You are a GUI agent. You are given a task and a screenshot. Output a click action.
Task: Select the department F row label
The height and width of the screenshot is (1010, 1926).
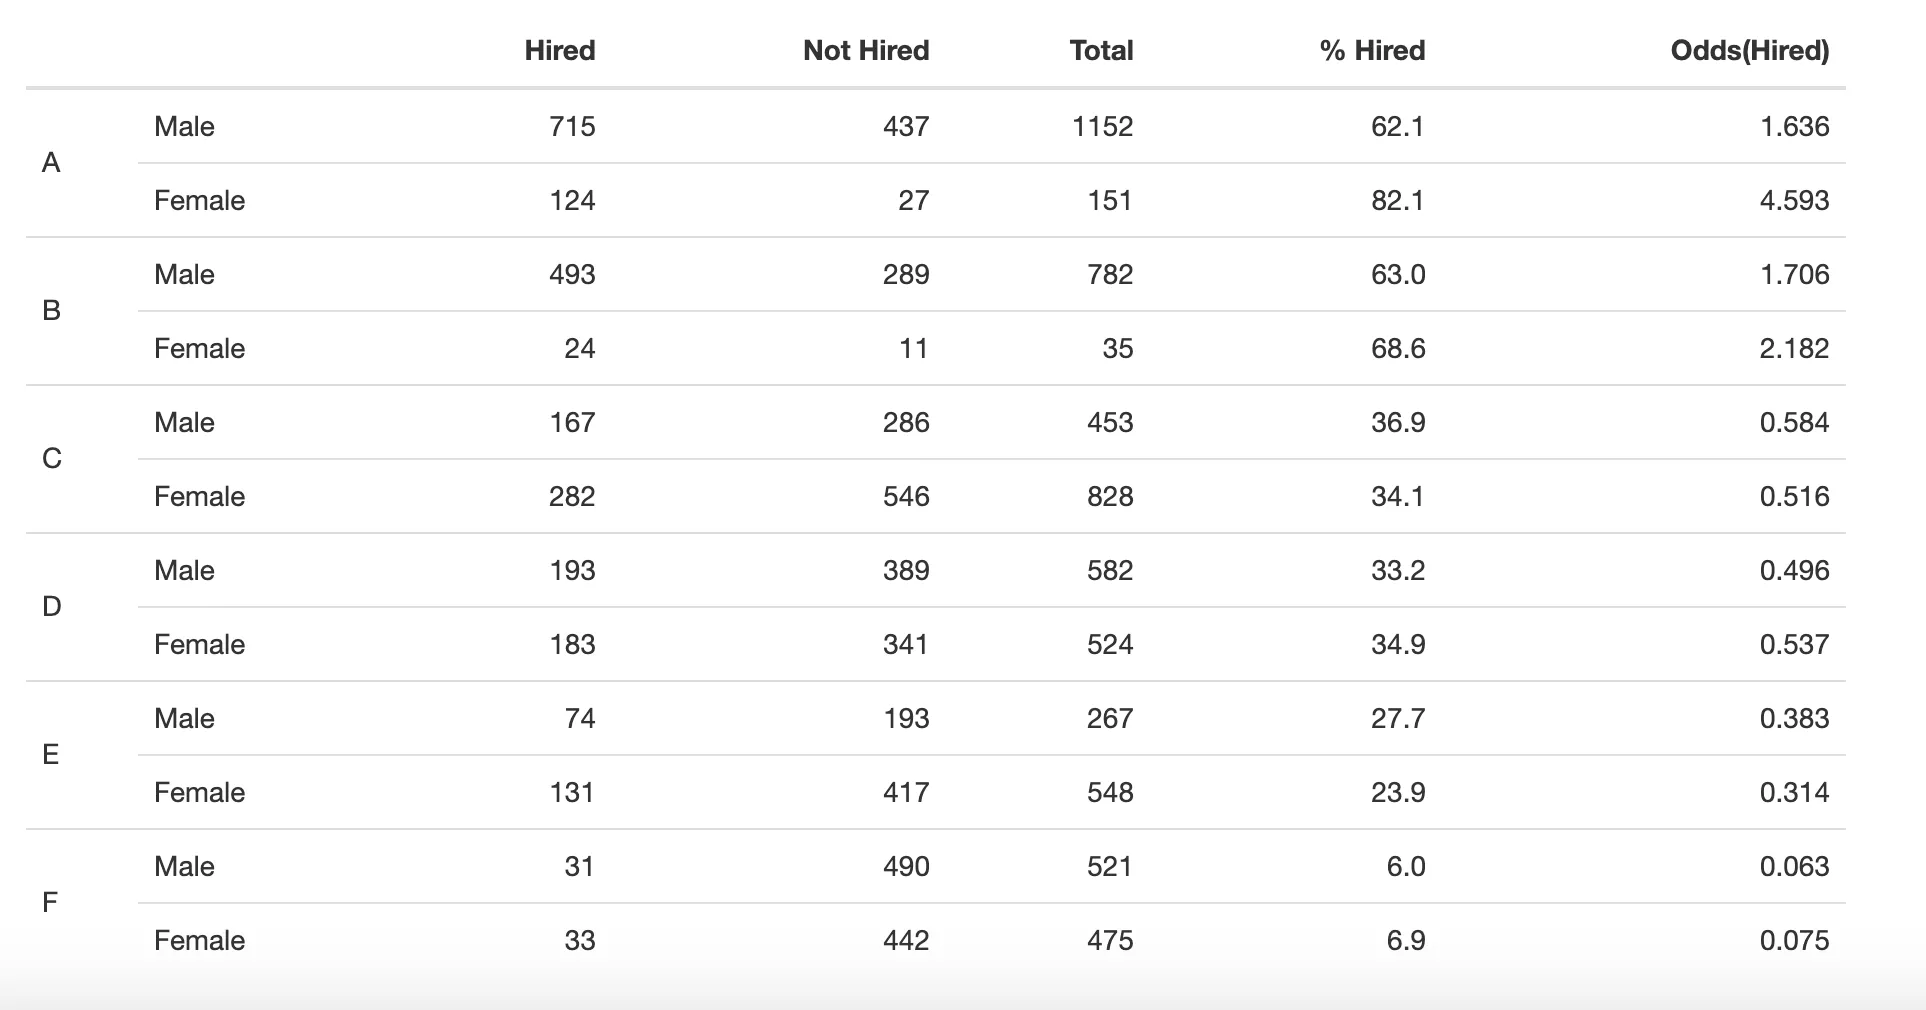point(50,903)
